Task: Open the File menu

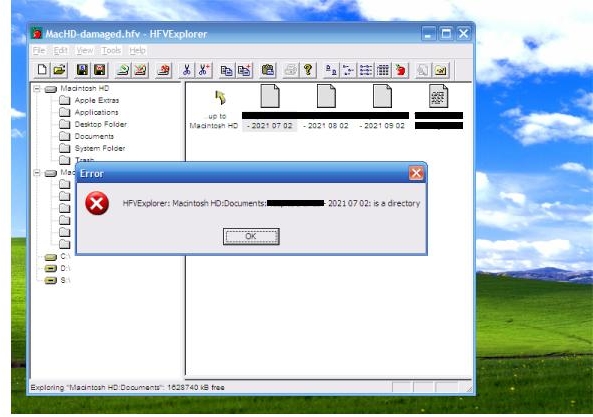Action: click(39, 50)
